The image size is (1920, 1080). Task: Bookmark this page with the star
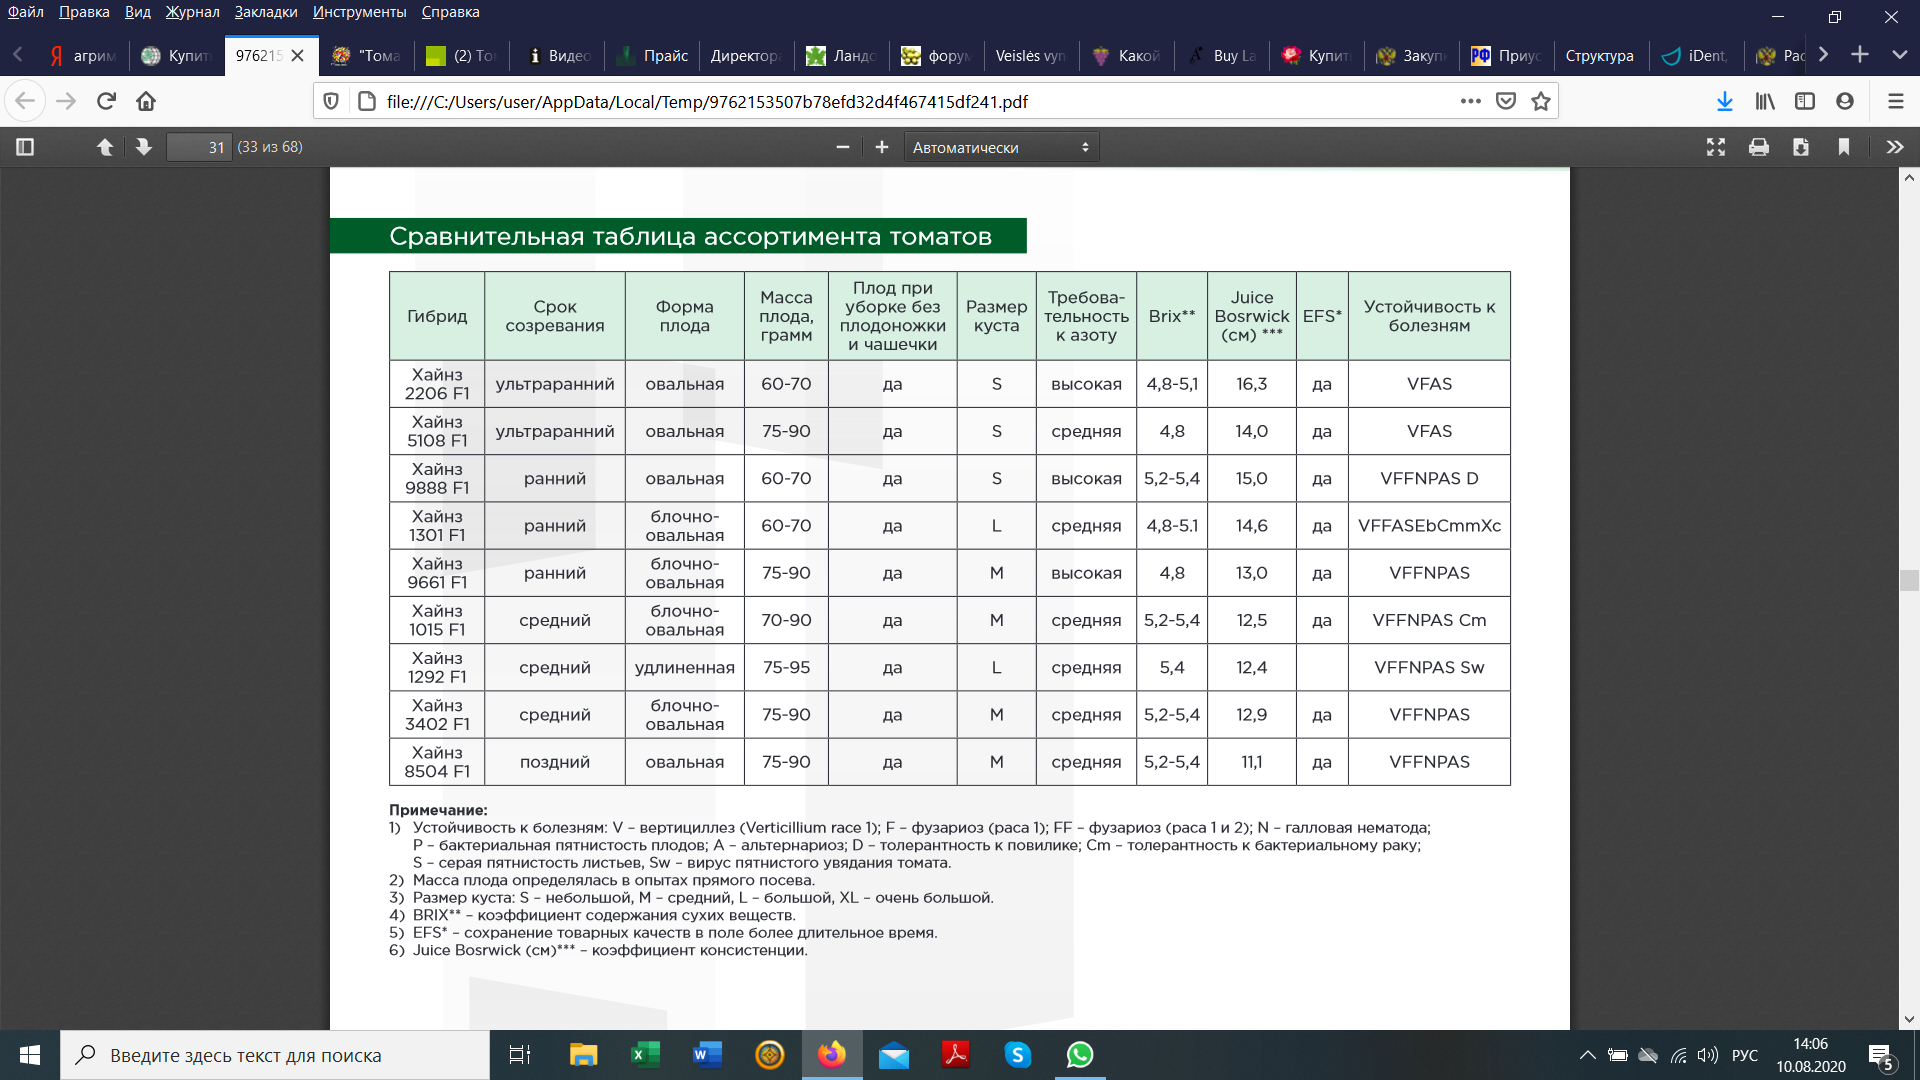(1541, 101)
